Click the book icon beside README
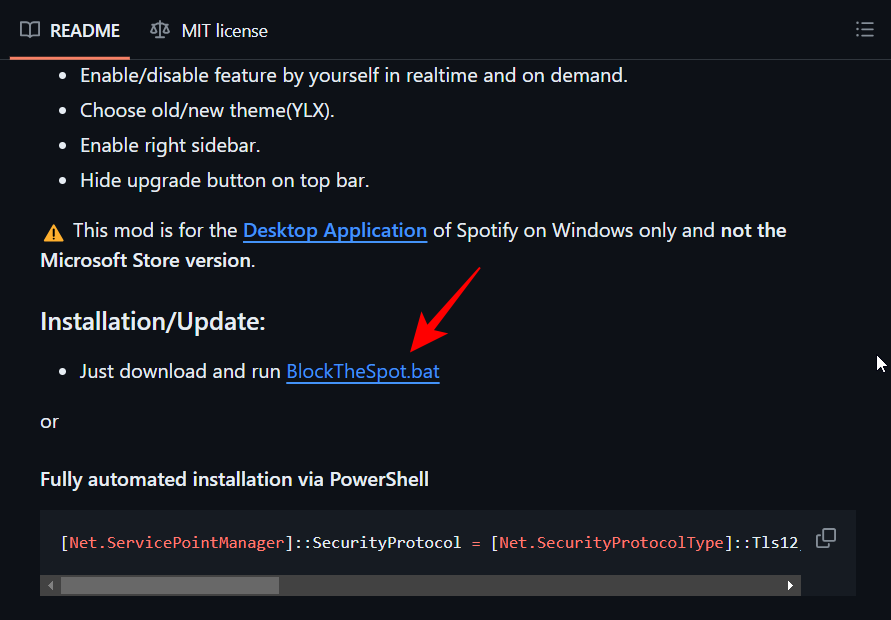This screenshot has height=620, width=891. (x=29, y=30)
